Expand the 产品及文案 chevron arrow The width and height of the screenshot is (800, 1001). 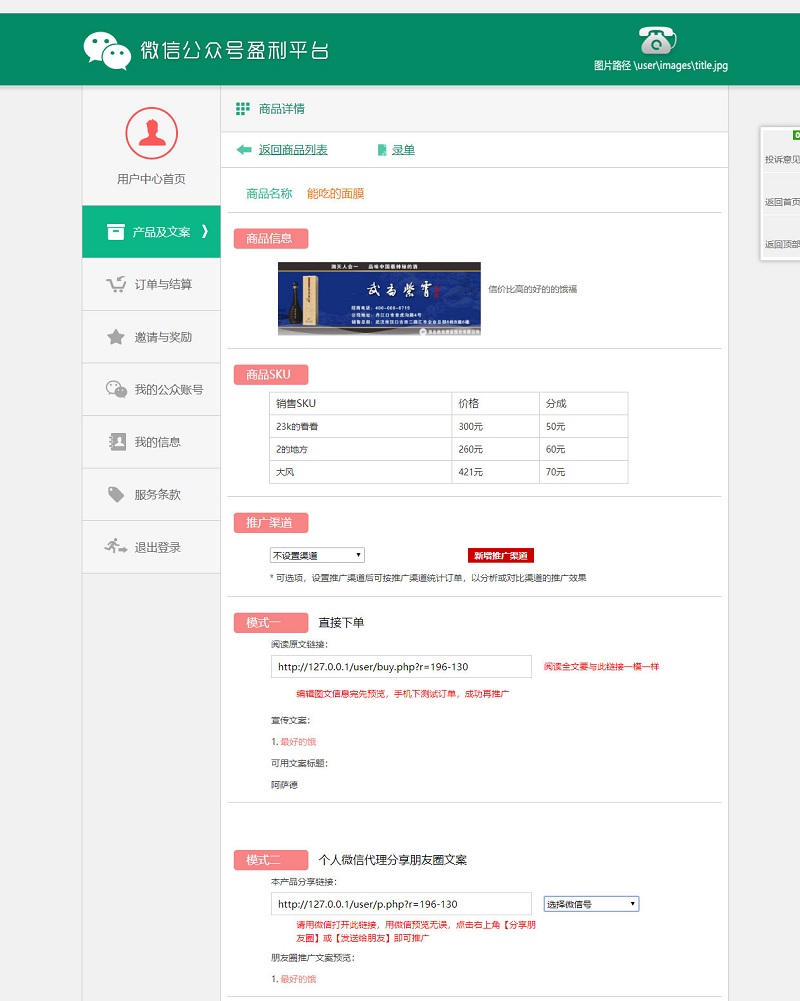pos(205,232)
